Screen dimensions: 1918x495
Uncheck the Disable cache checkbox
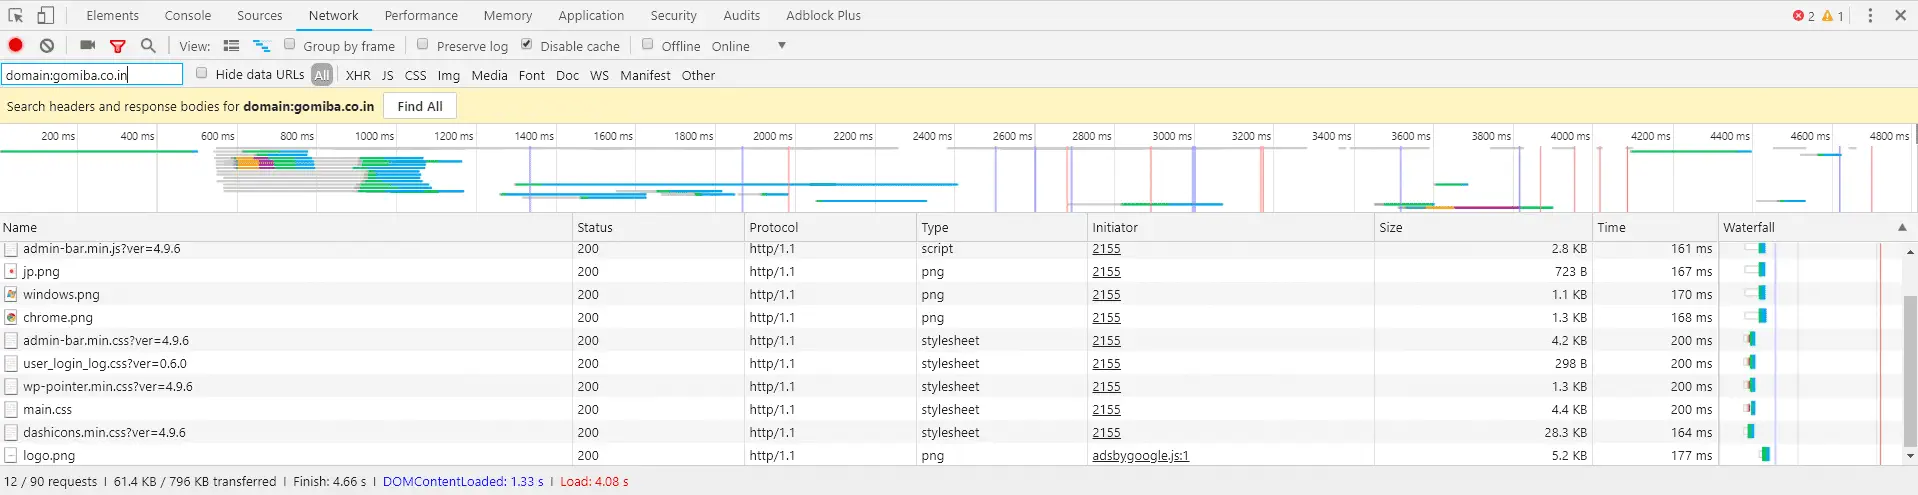click(527, 44)
